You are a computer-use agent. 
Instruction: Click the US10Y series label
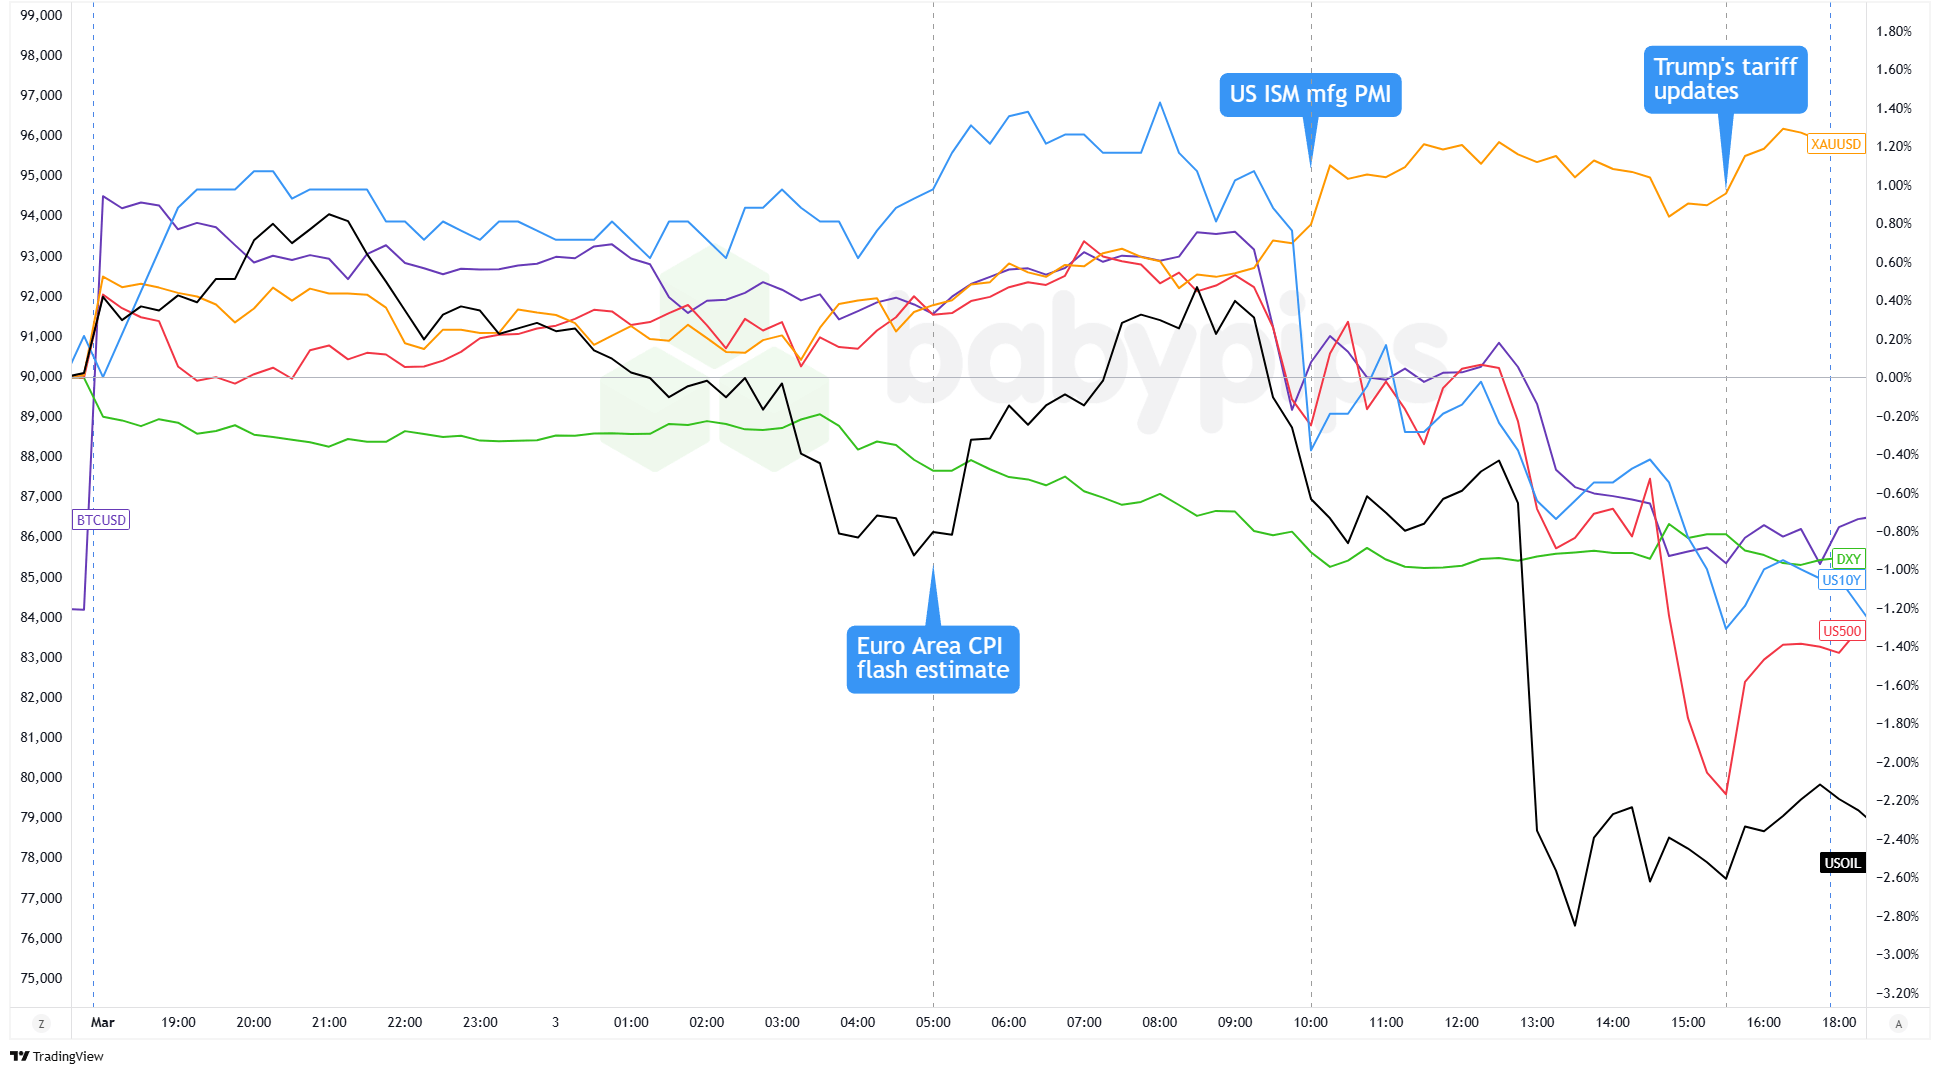pyautogui.click(x=1841, y=580)
